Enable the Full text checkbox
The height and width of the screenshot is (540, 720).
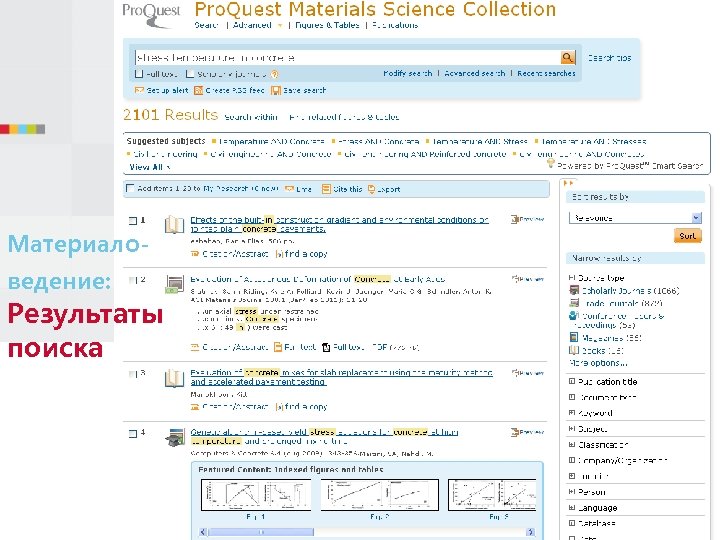[139, 73]
